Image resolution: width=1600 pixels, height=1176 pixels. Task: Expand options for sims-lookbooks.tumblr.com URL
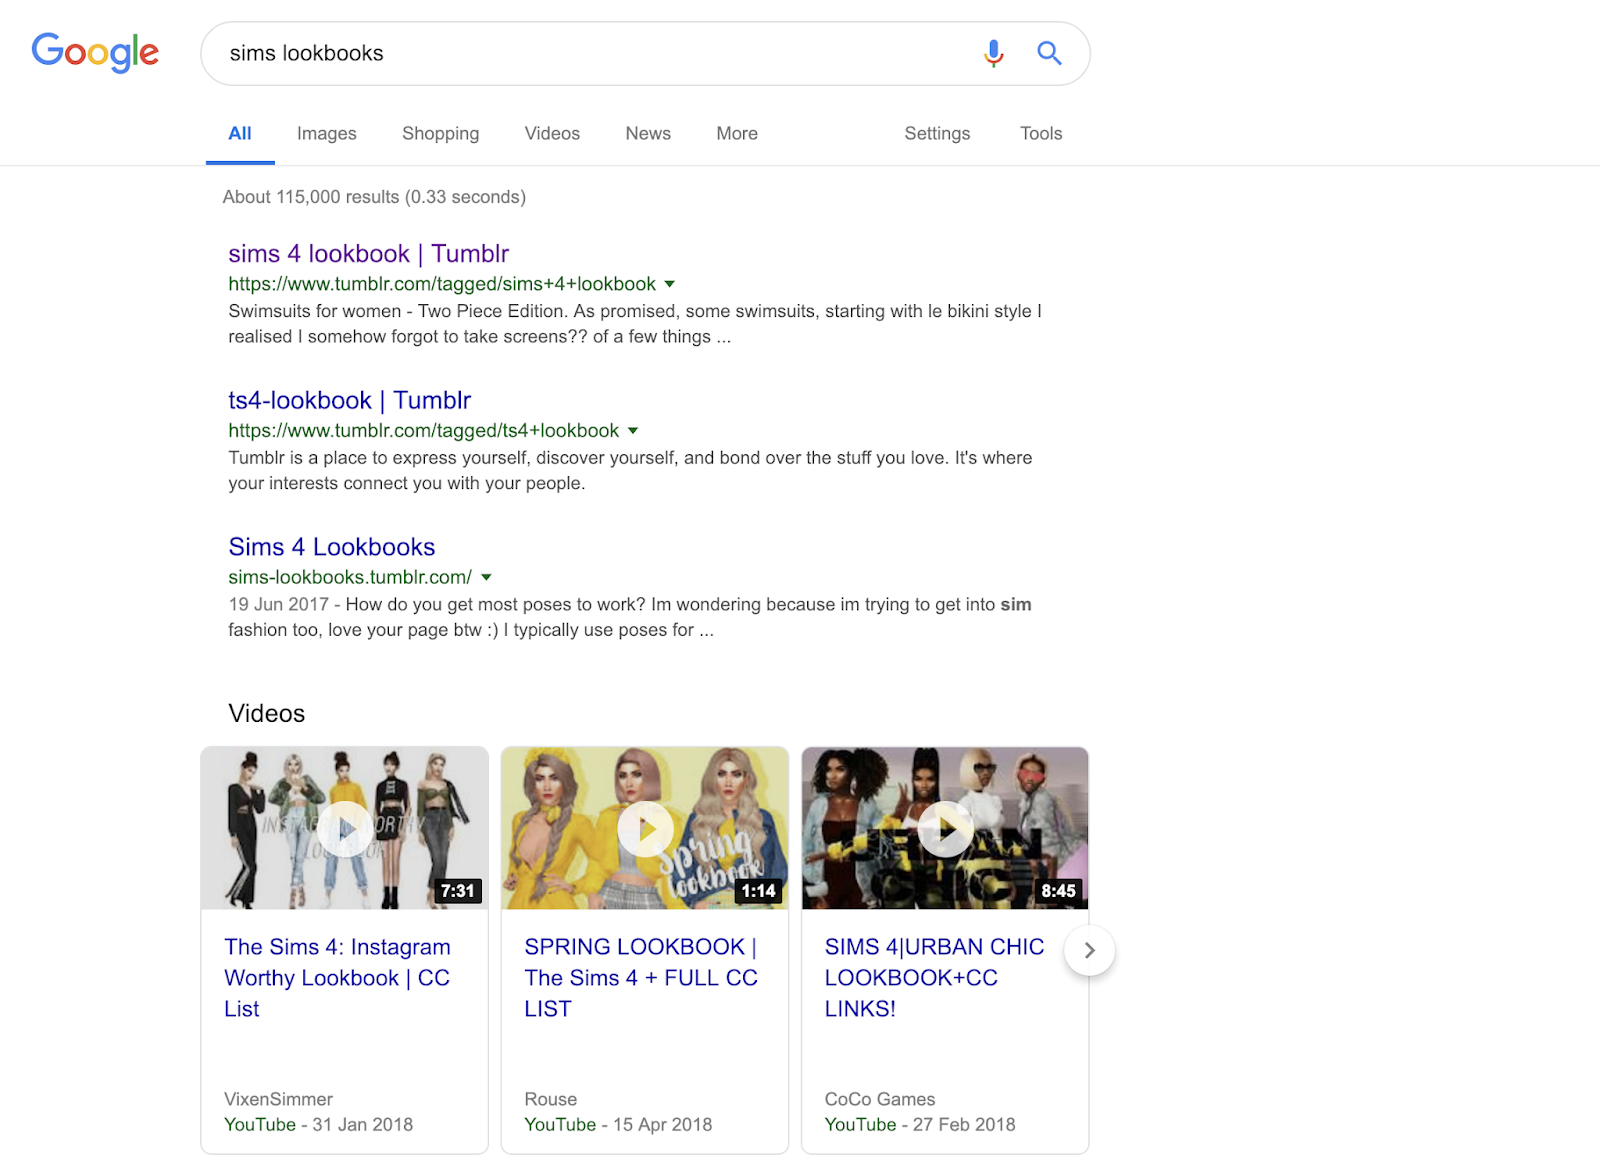point(487,577)
